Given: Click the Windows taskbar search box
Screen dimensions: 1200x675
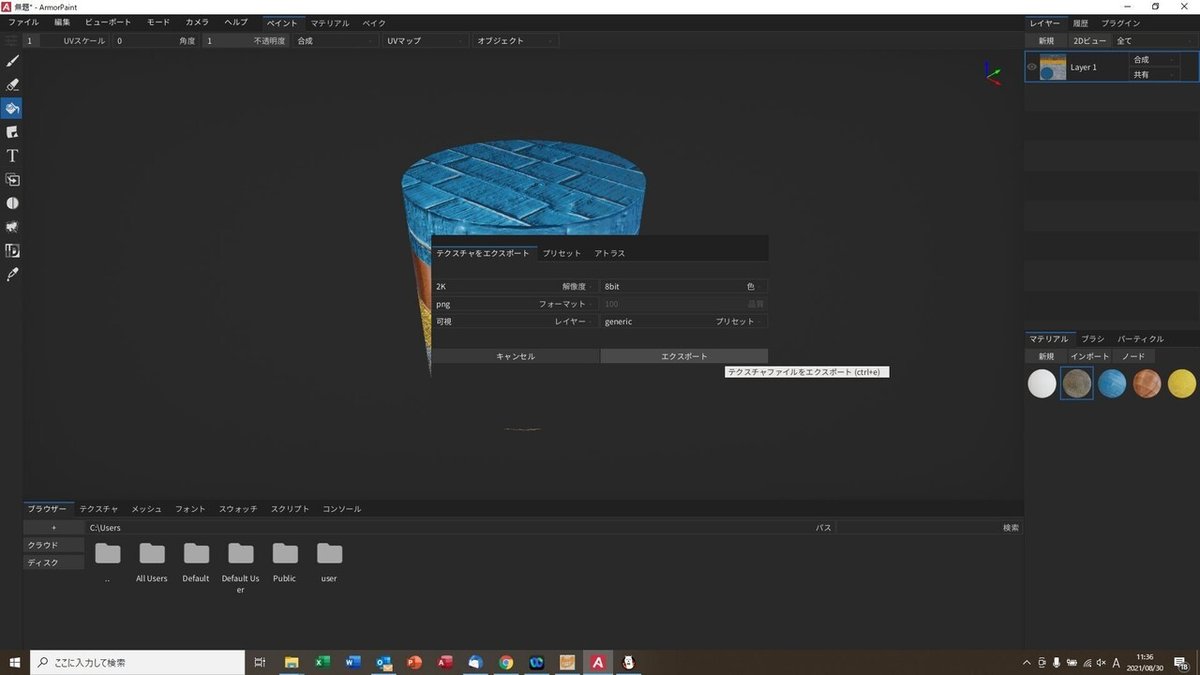Looking at the screenshot, I should 137,662.
